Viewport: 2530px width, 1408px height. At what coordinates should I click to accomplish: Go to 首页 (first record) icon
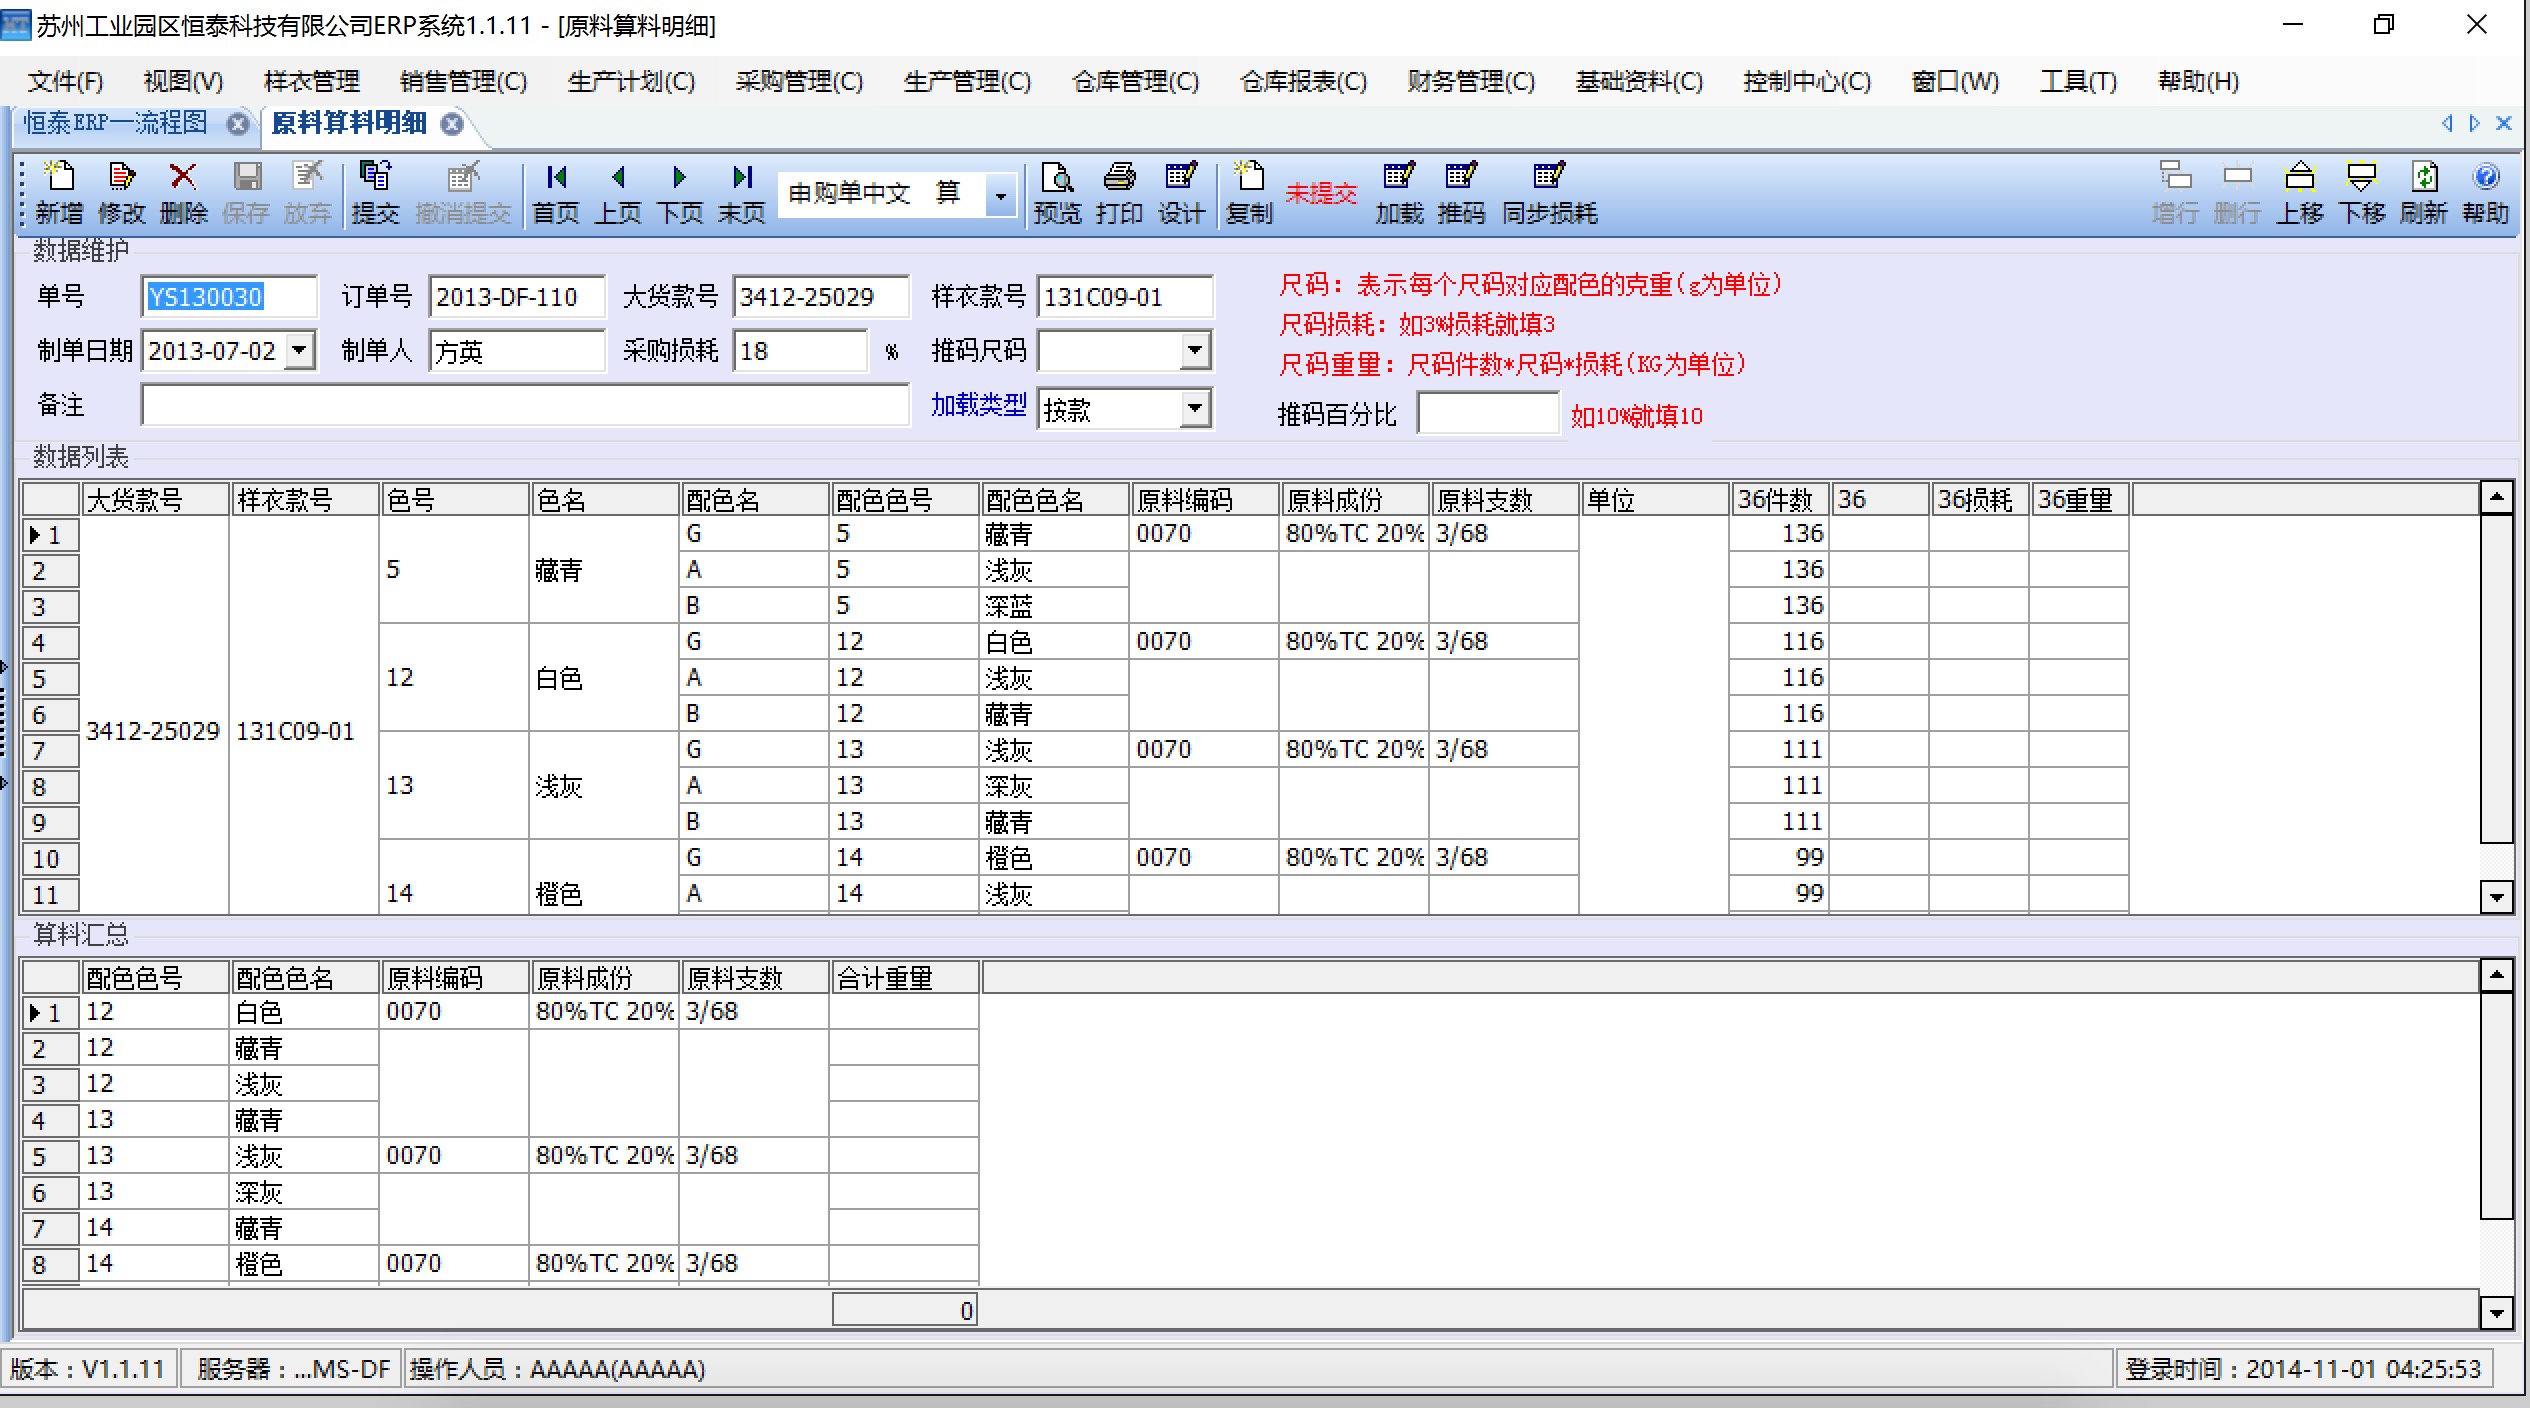pos(555,192)
